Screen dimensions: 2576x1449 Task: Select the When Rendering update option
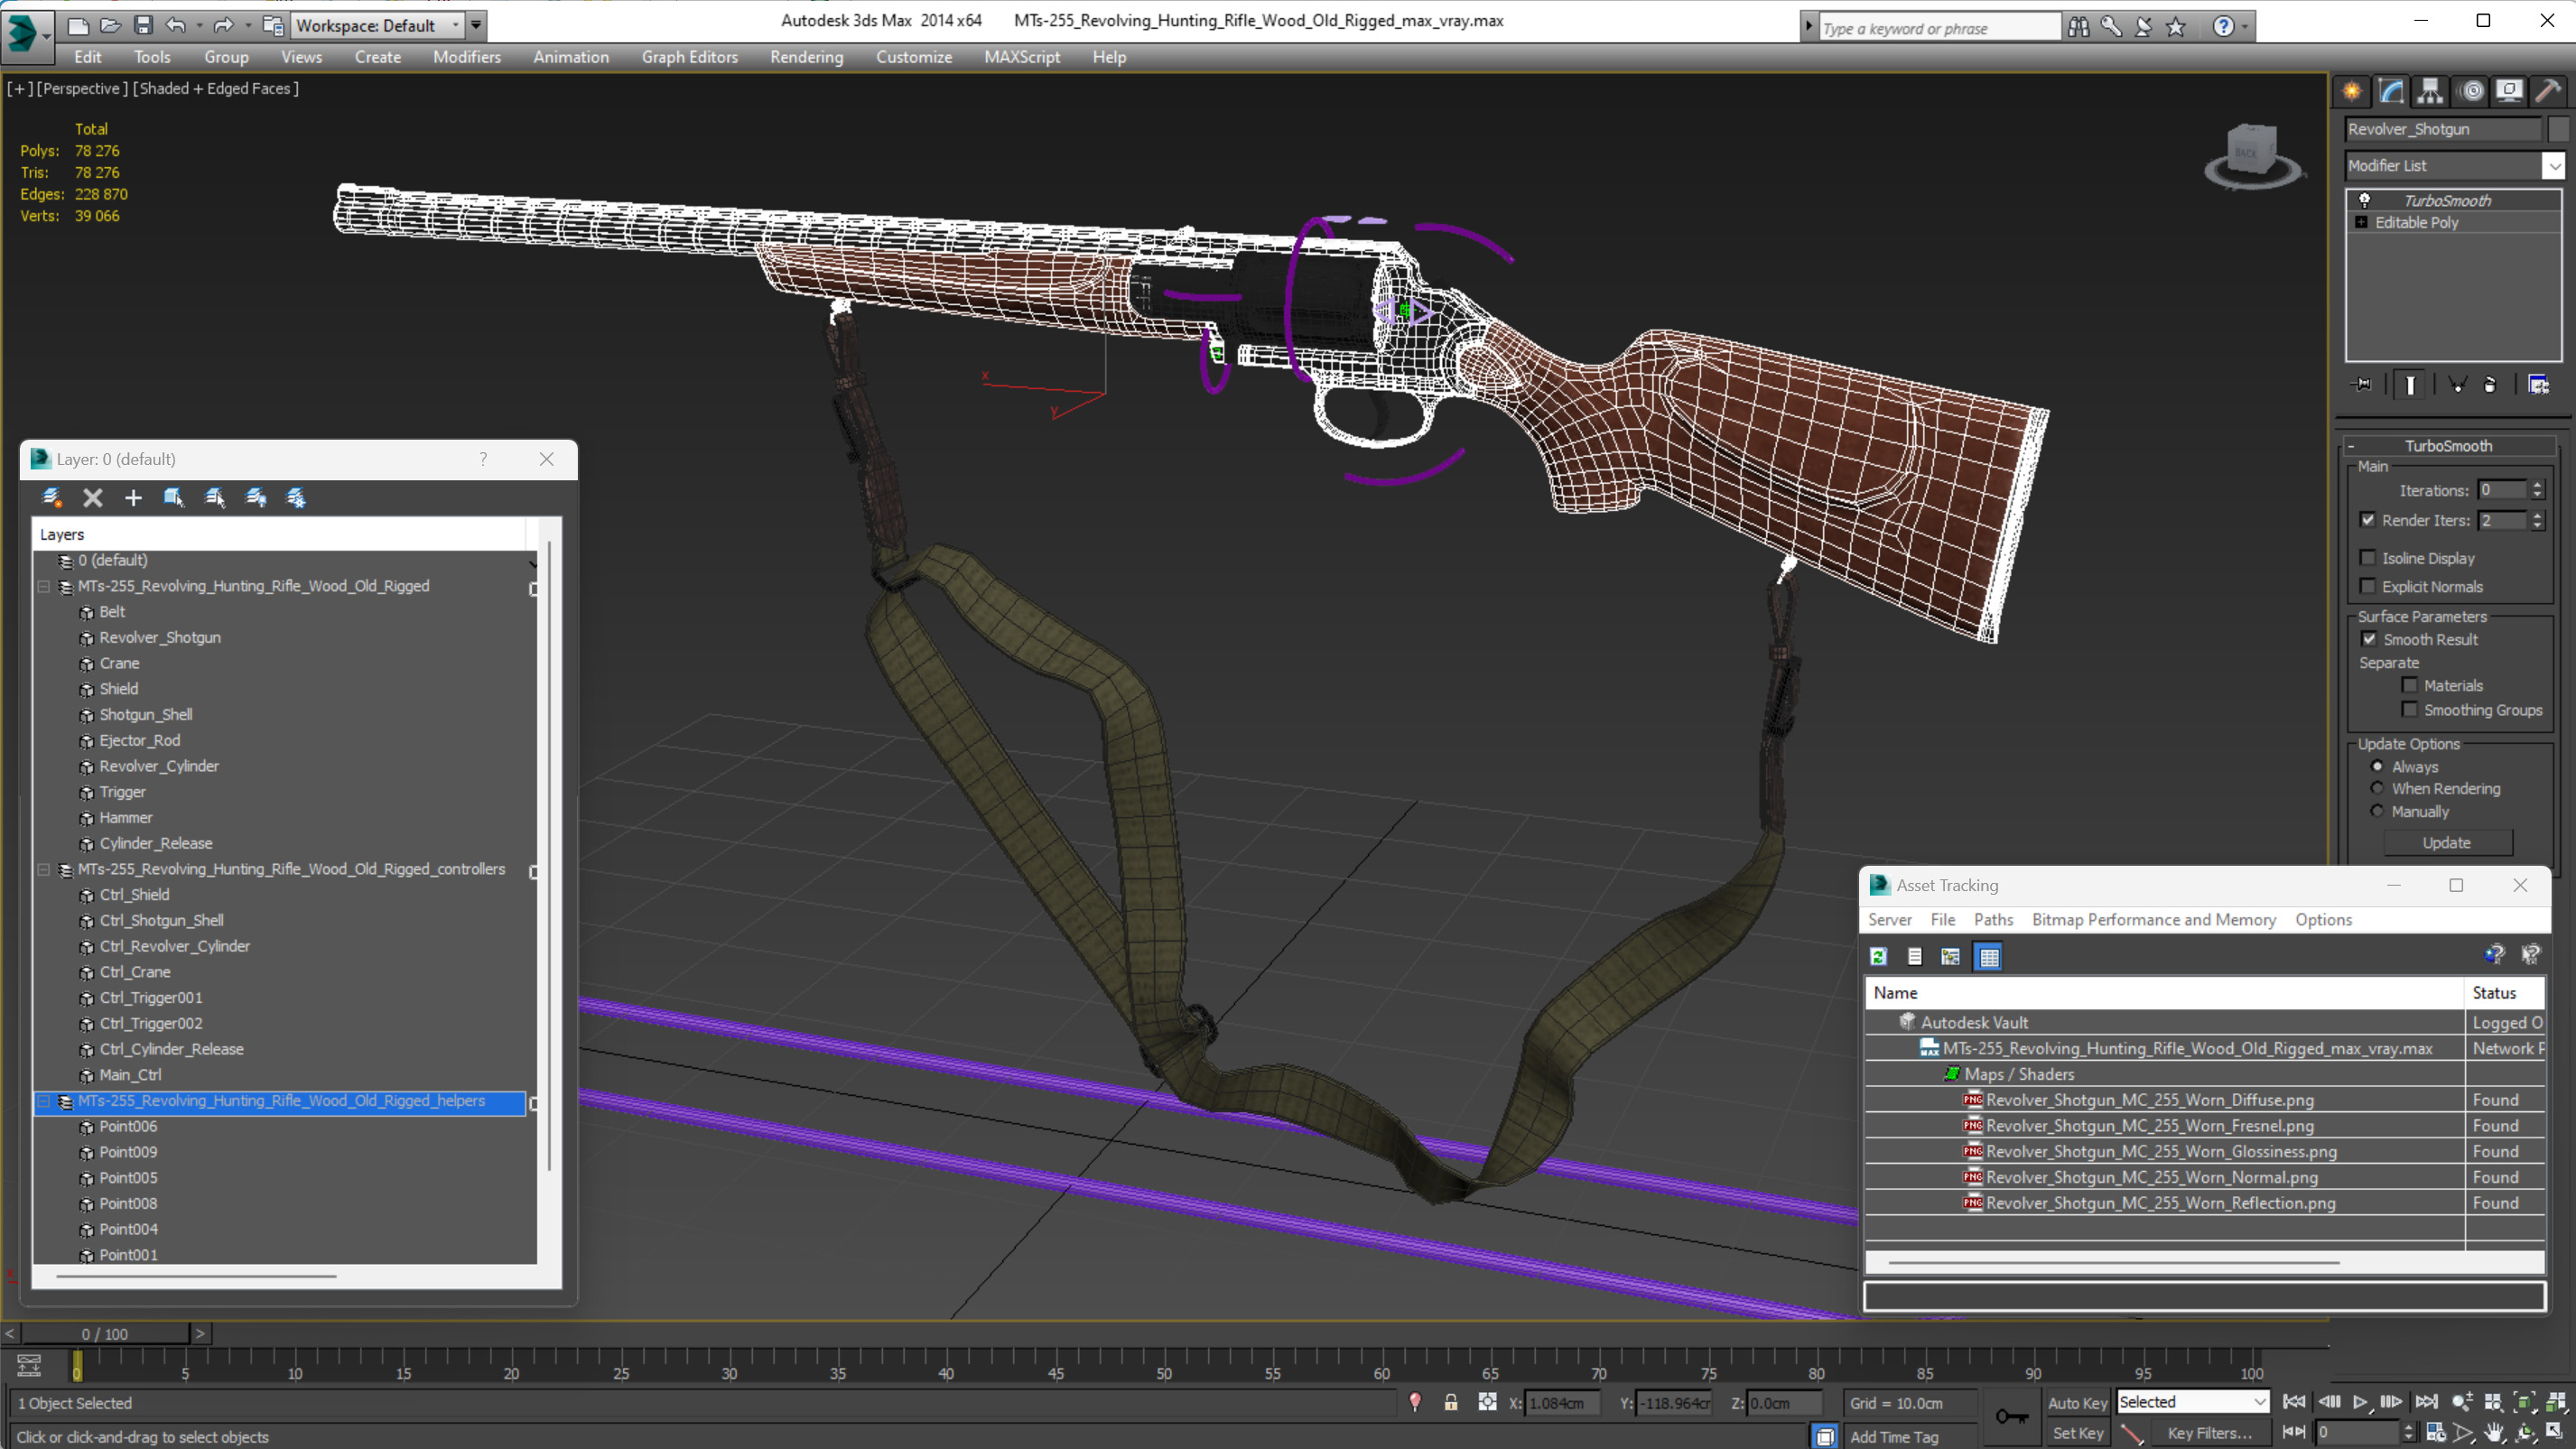click(x=2377, y=788)
